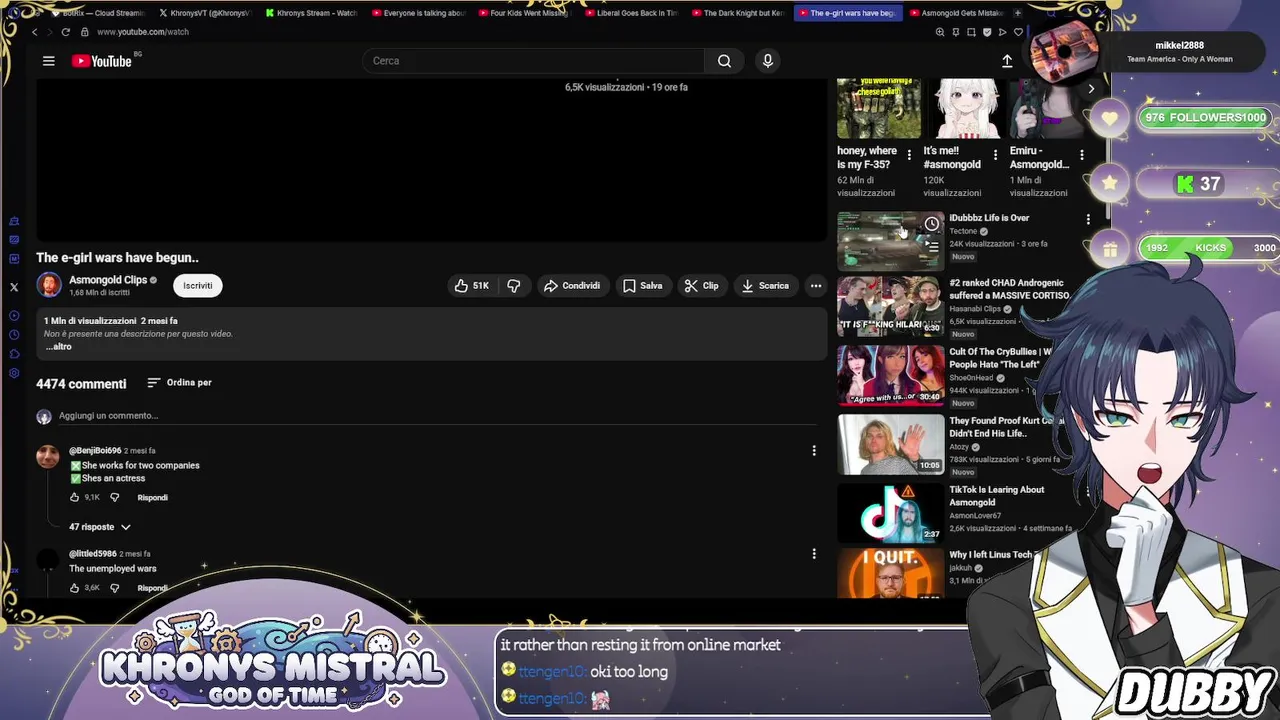Save the video with Salva button

tap(642, 286)
